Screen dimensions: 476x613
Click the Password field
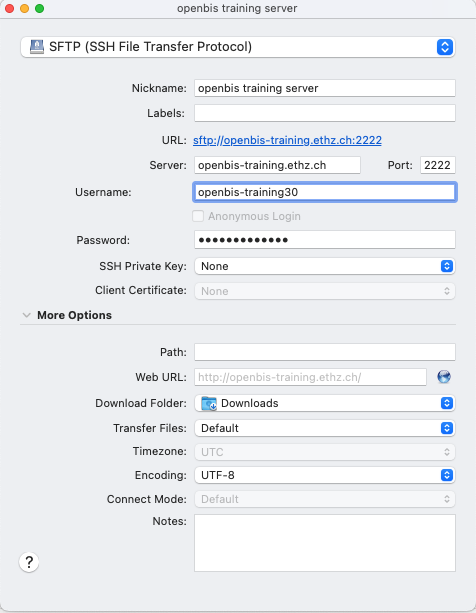324,240
